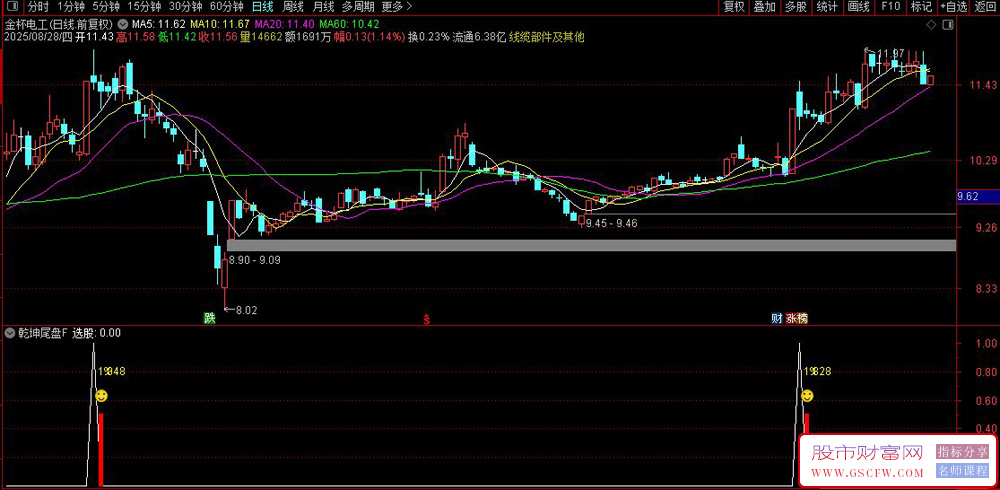Screen dimensions: 1000x490
Task: Click the MA20: 11.40 label
Action: point(284,24)
